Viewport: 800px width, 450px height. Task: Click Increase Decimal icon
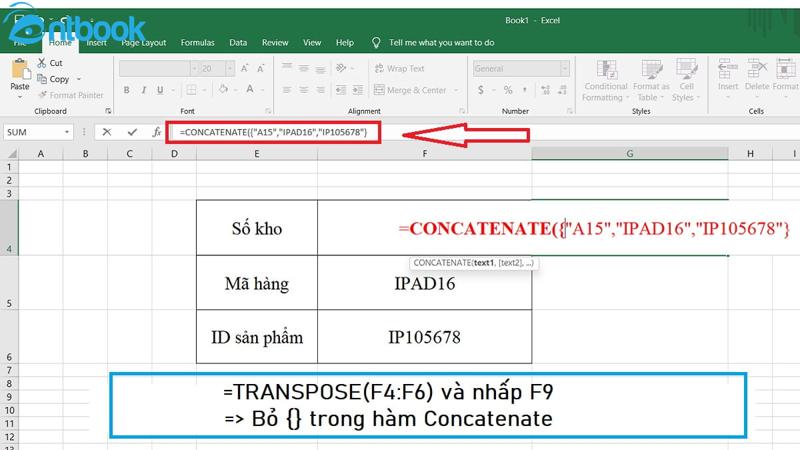click(x=545, y=90)
